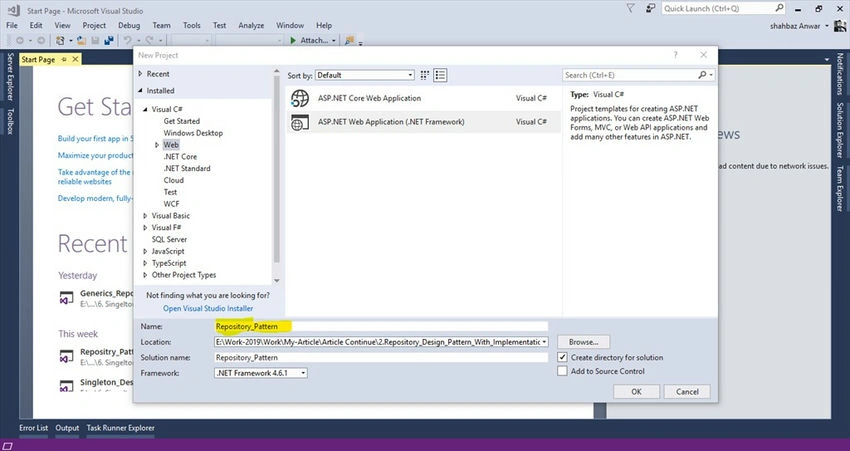850x451 pixels.
Task: Click the notifications filter funnel icon
Action: (x=630, y=8)
